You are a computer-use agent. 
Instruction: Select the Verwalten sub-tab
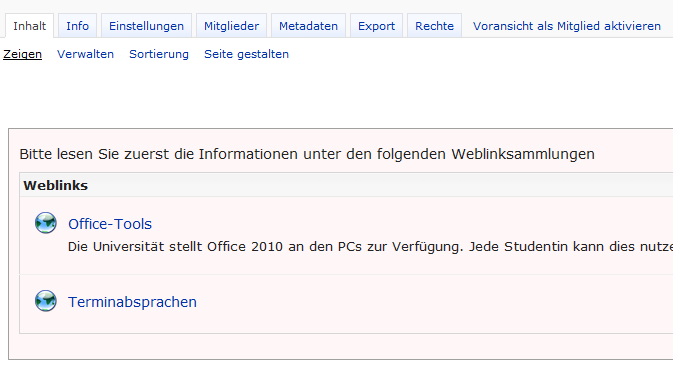[x=85, y=54]
